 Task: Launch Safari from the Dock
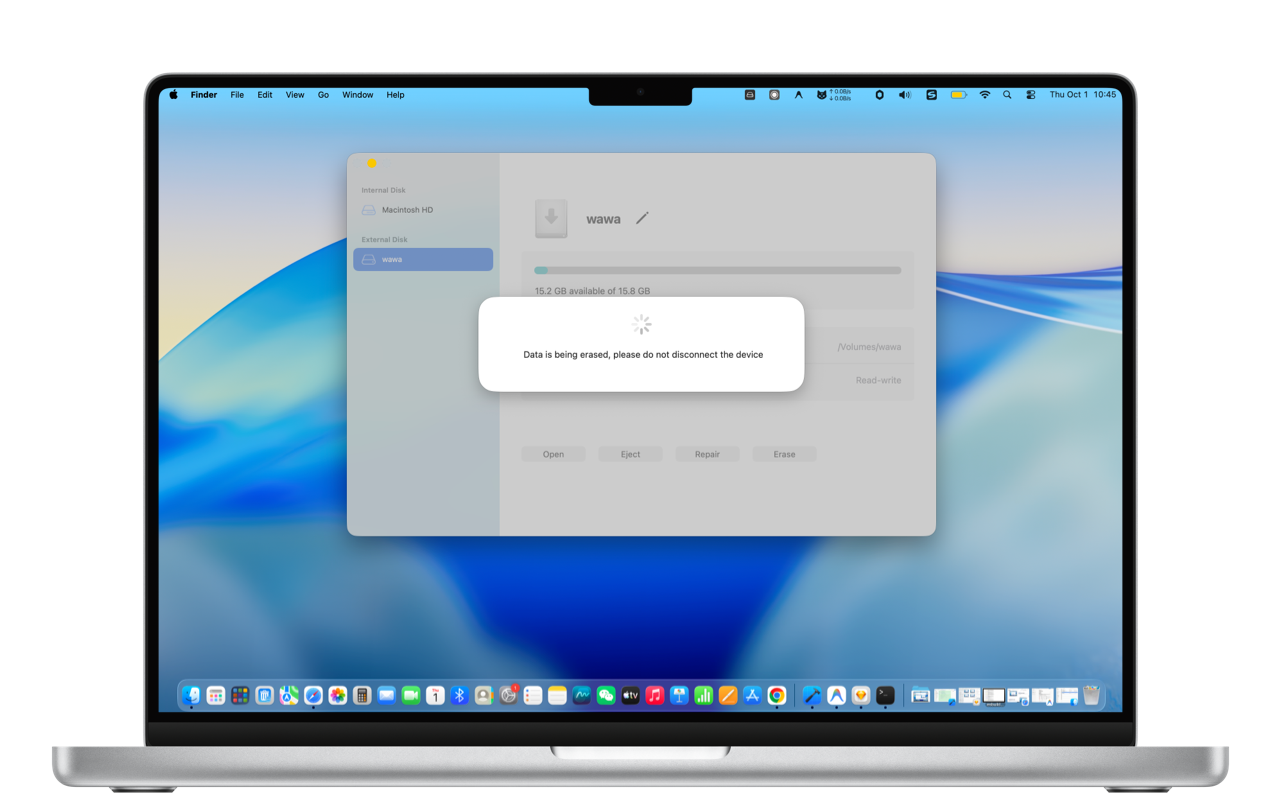tap(313, 695)
